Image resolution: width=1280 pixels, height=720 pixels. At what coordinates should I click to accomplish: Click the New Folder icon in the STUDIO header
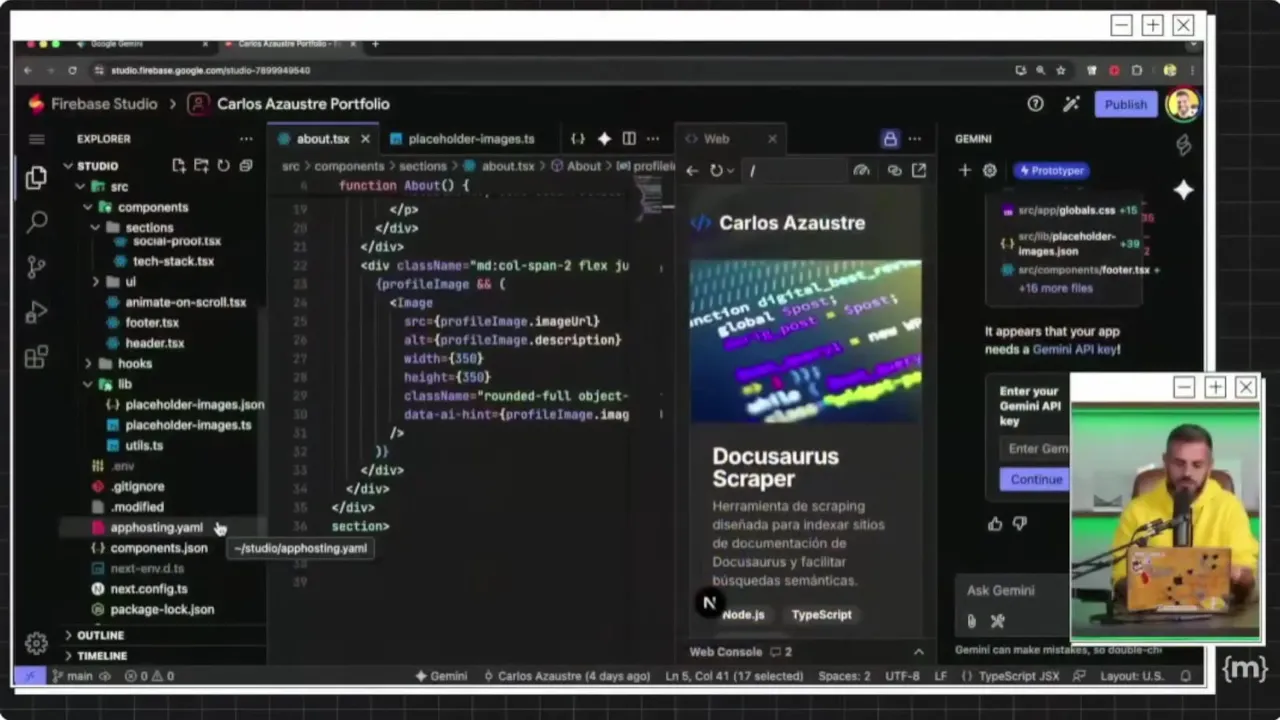pyautogui.click(x=201, y=166)
